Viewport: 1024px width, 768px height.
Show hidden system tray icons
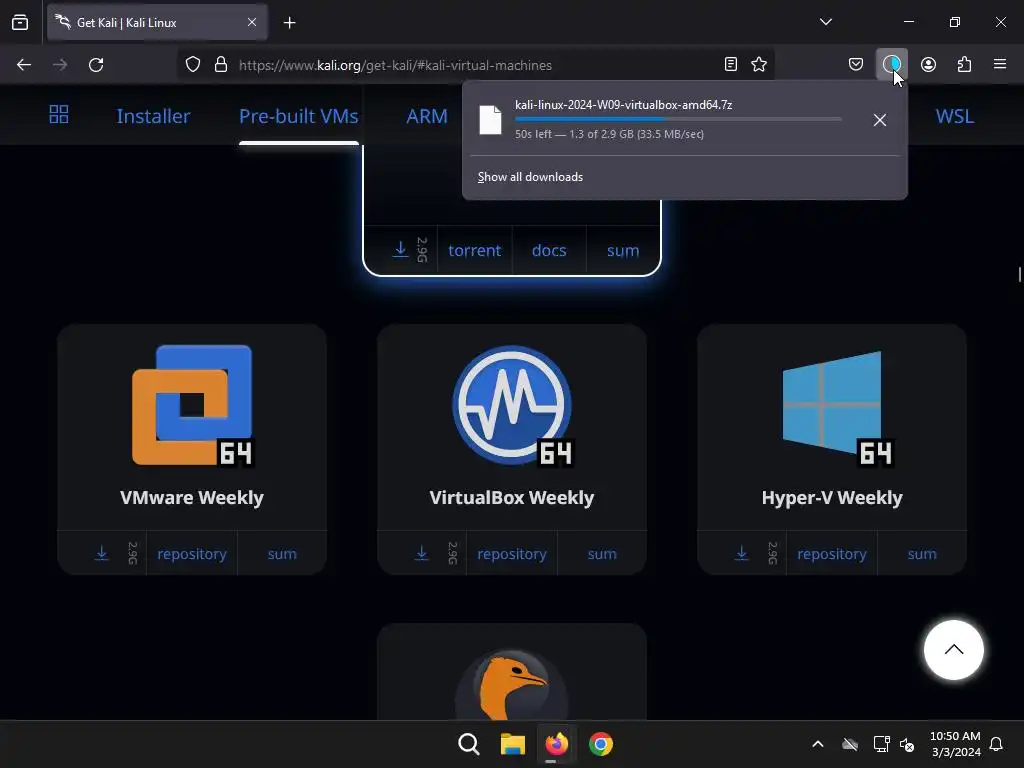coord(818,744)
